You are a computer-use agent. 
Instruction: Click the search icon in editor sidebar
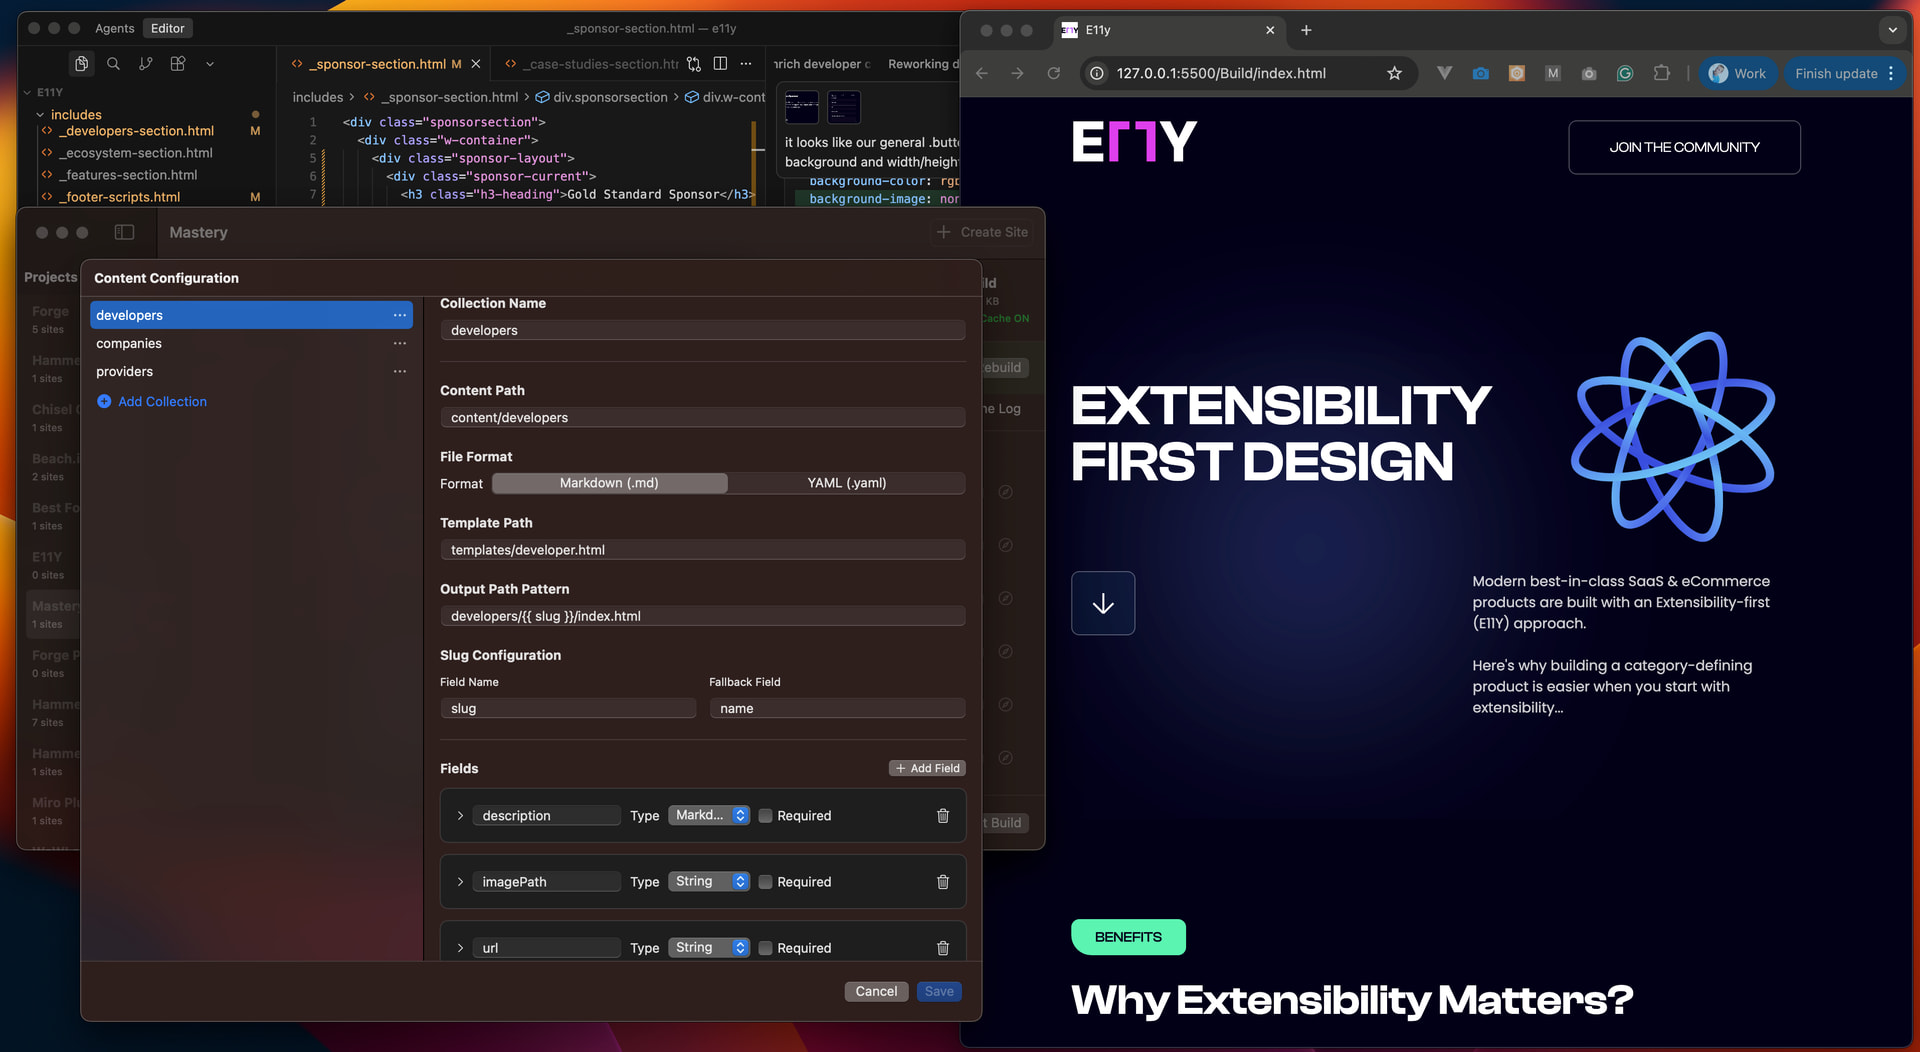(x=113, y=64)
